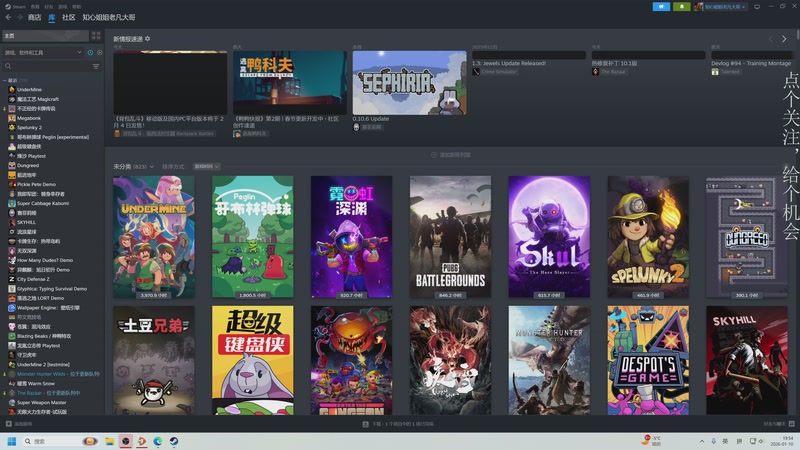Image resolution: width=800 pixels, height=450 pixels.
Task: Open the Steam logo menu
Action: [15, 7]
